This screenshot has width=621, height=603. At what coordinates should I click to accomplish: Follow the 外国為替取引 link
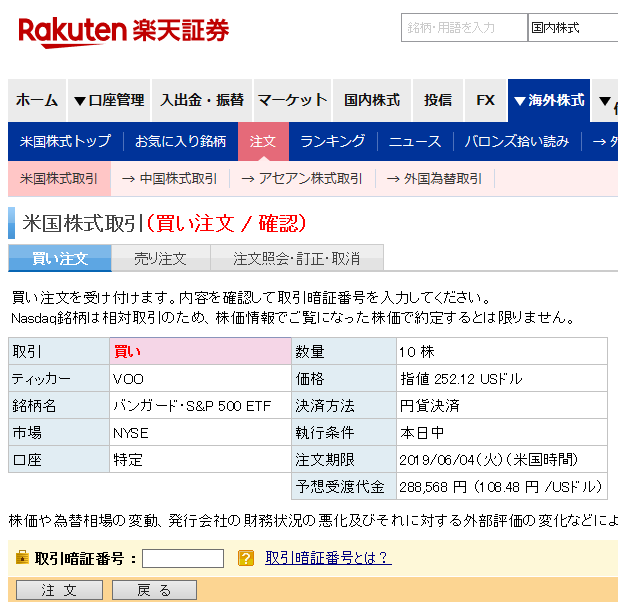click(x=434, y=179)
